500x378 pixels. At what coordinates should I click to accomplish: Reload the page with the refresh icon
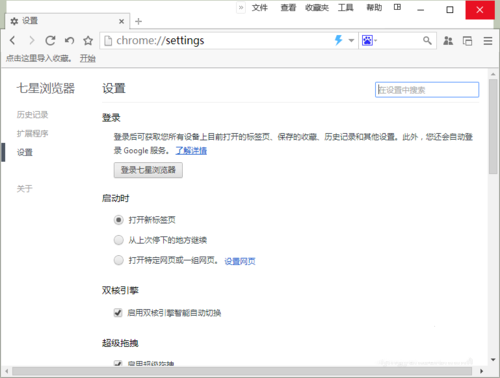(50, 41)
